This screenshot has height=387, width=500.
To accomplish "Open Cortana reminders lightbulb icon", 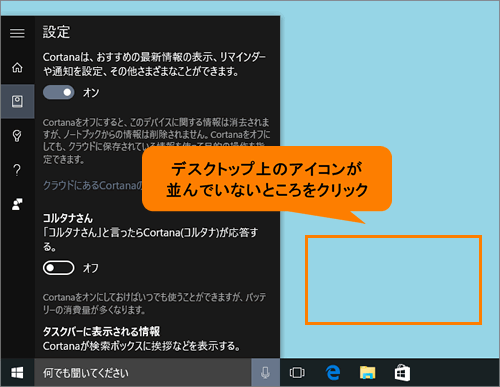I will pos(17,136).
